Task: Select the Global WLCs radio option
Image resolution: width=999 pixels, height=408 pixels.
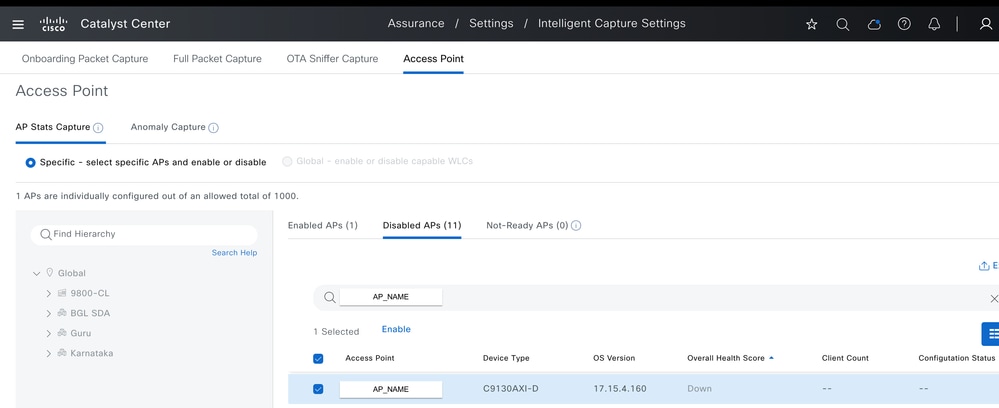Action: click(x=287, y=162)
